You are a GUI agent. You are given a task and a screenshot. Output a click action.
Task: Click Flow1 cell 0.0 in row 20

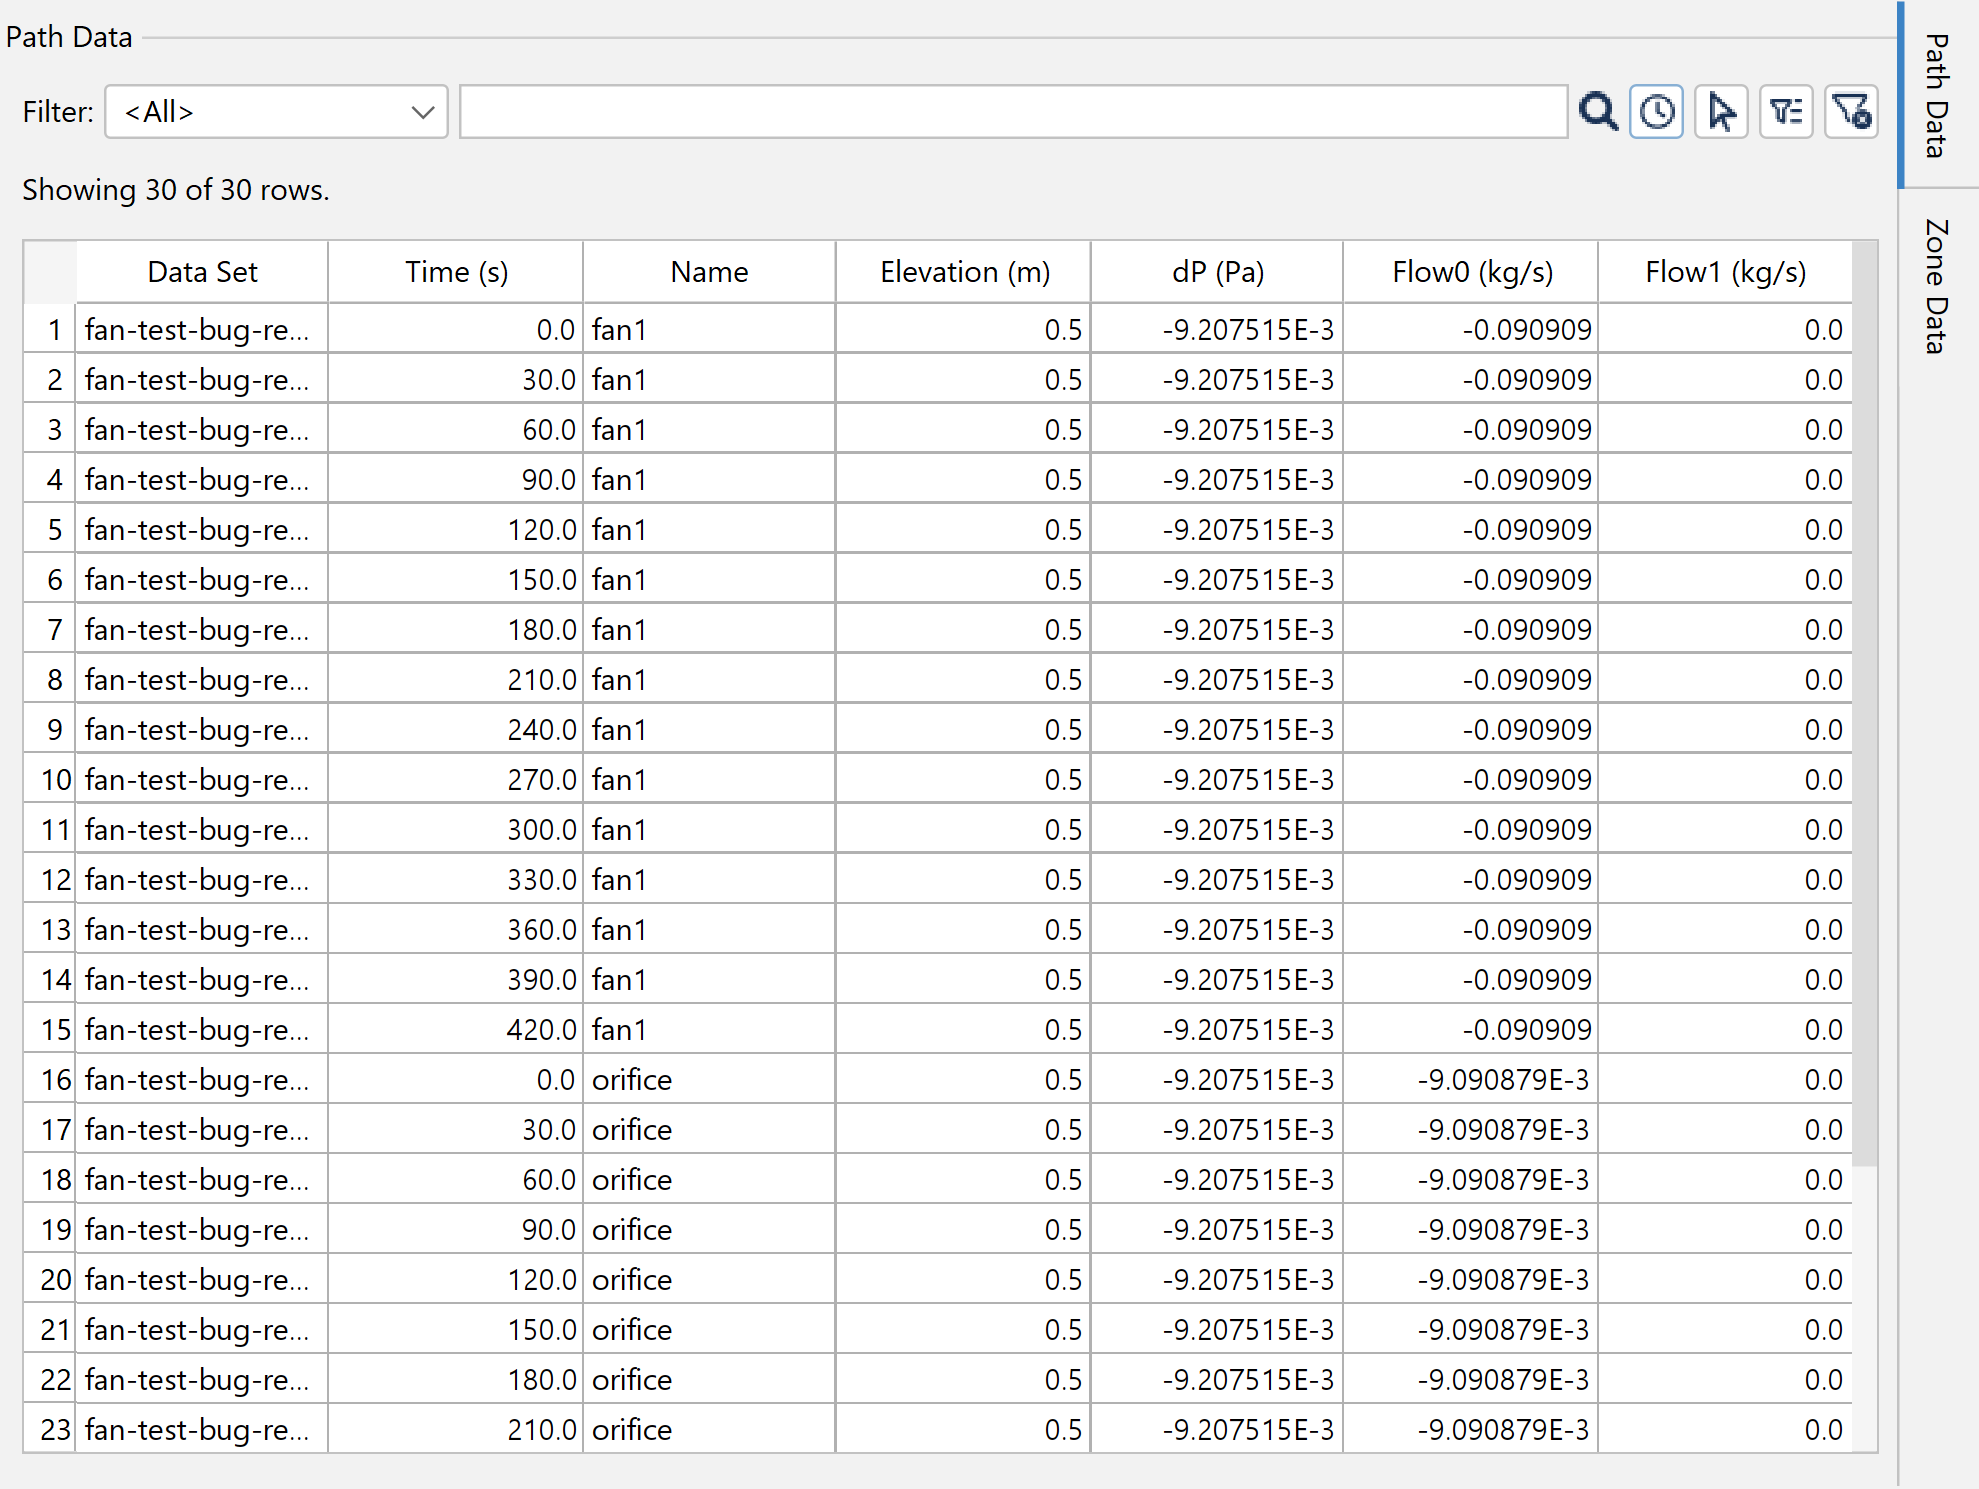1725,1279
